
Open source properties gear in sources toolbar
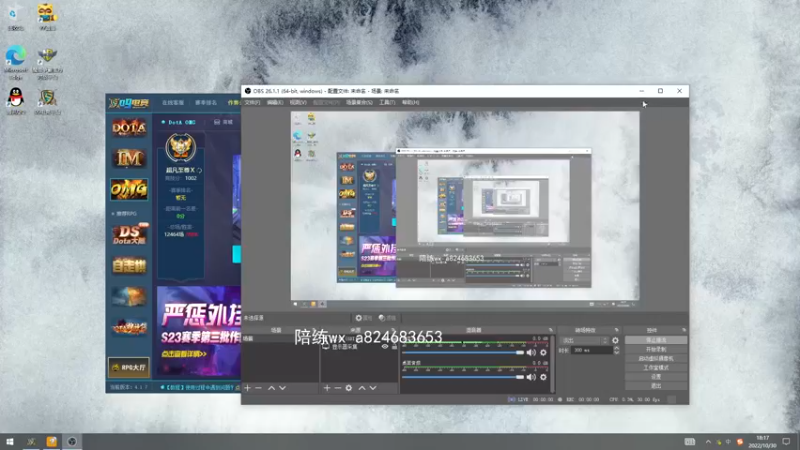coord(348,388)
